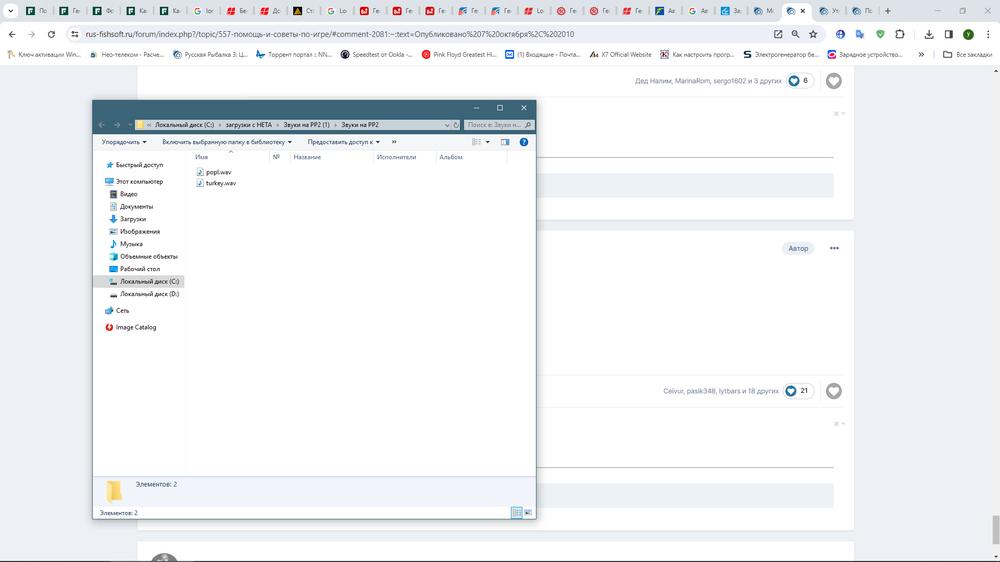Open the address bar history dropdown arrow

(x=446, y=125)
